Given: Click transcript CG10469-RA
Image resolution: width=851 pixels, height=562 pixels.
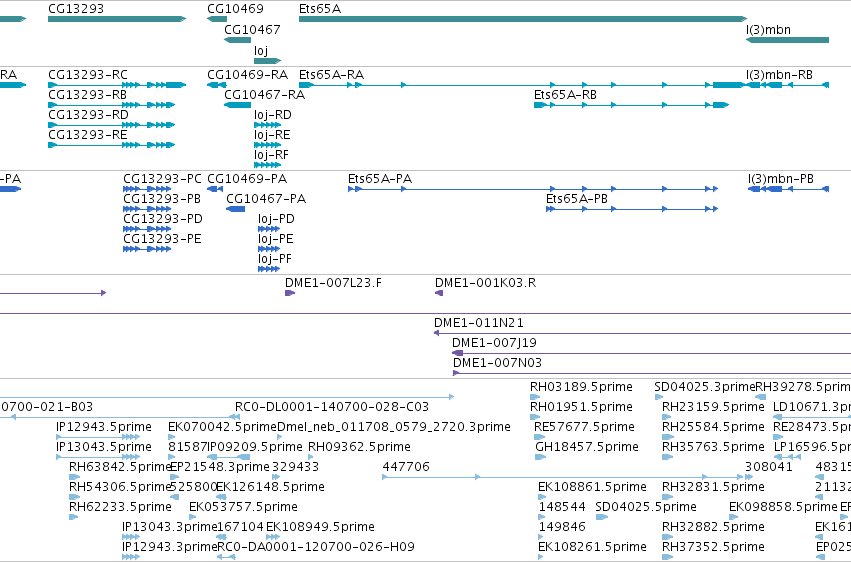Looking at the screenshot, I should pyautogui.click(x=247, y=74).
